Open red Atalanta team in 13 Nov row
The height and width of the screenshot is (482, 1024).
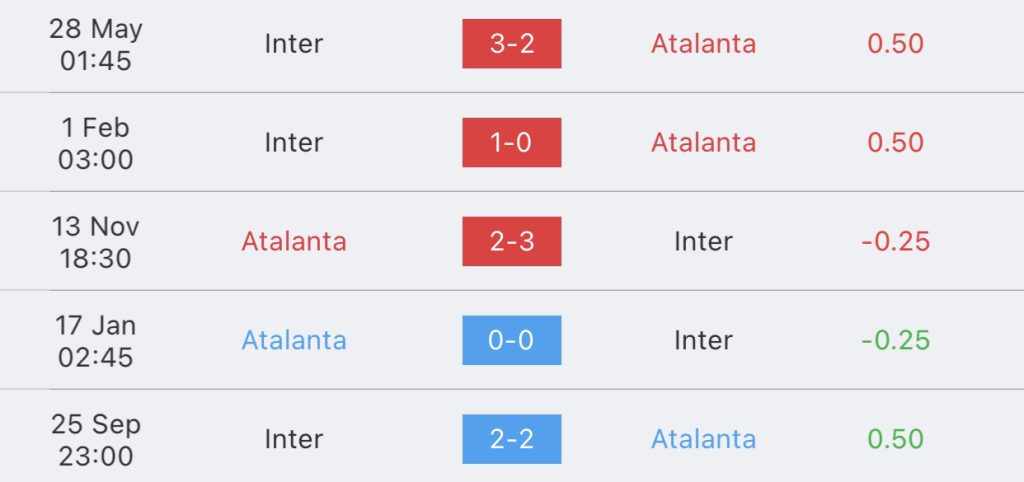(x=294, y=241)
